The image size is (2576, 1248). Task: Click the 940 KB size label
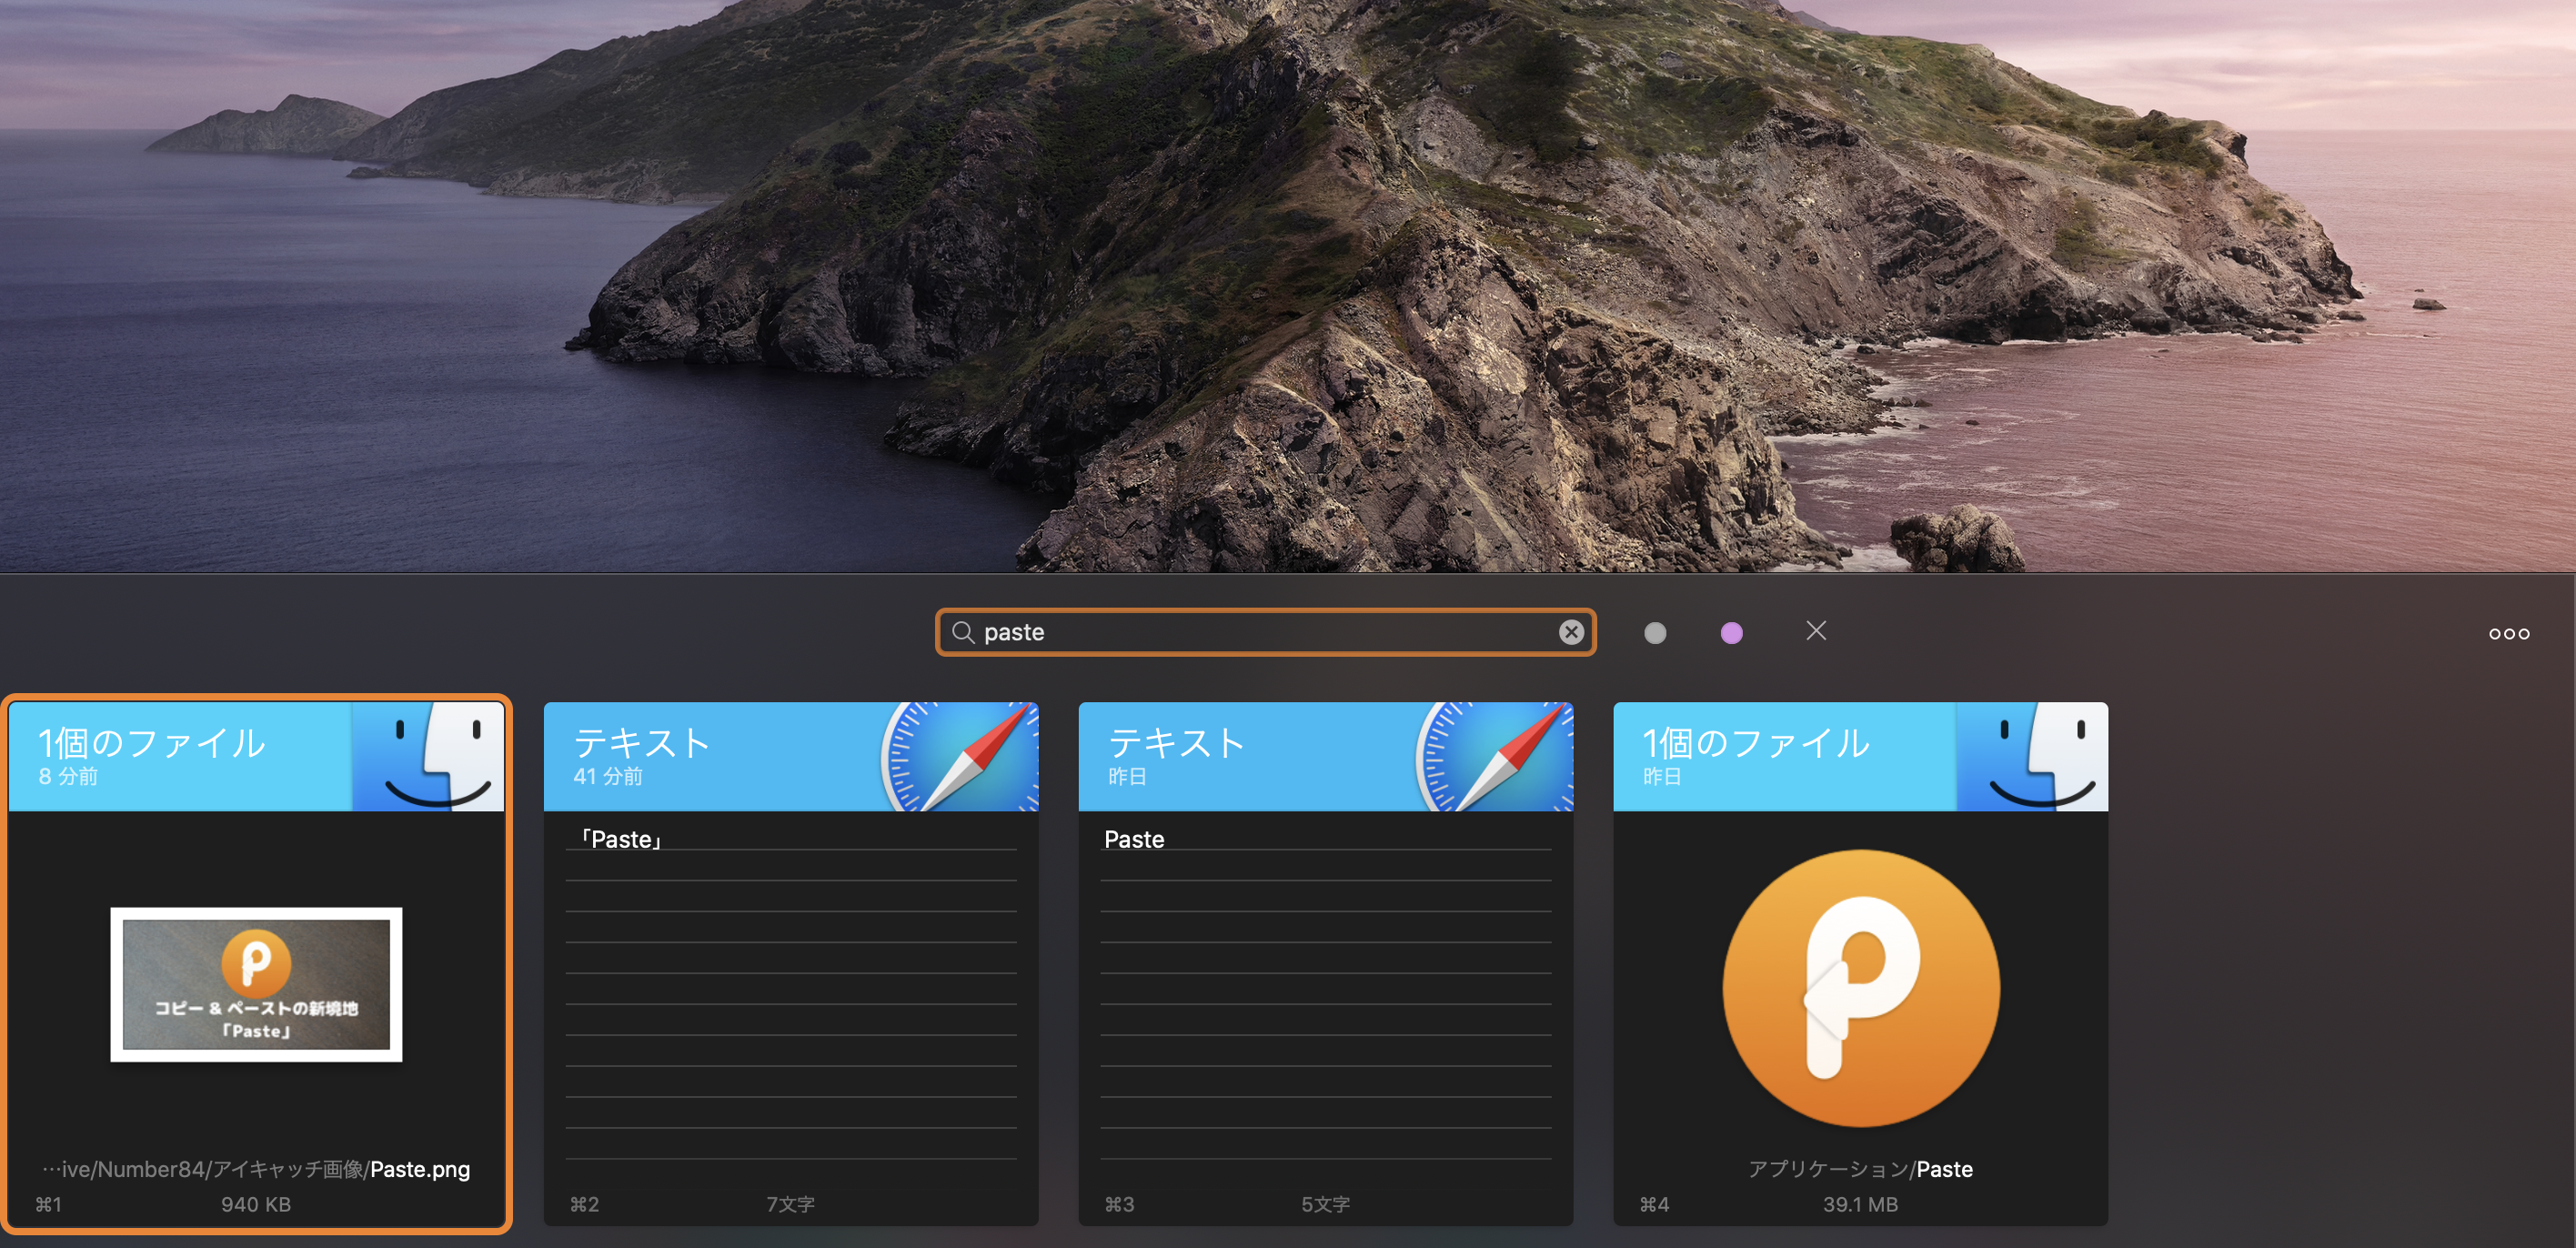coord(256,1205)
